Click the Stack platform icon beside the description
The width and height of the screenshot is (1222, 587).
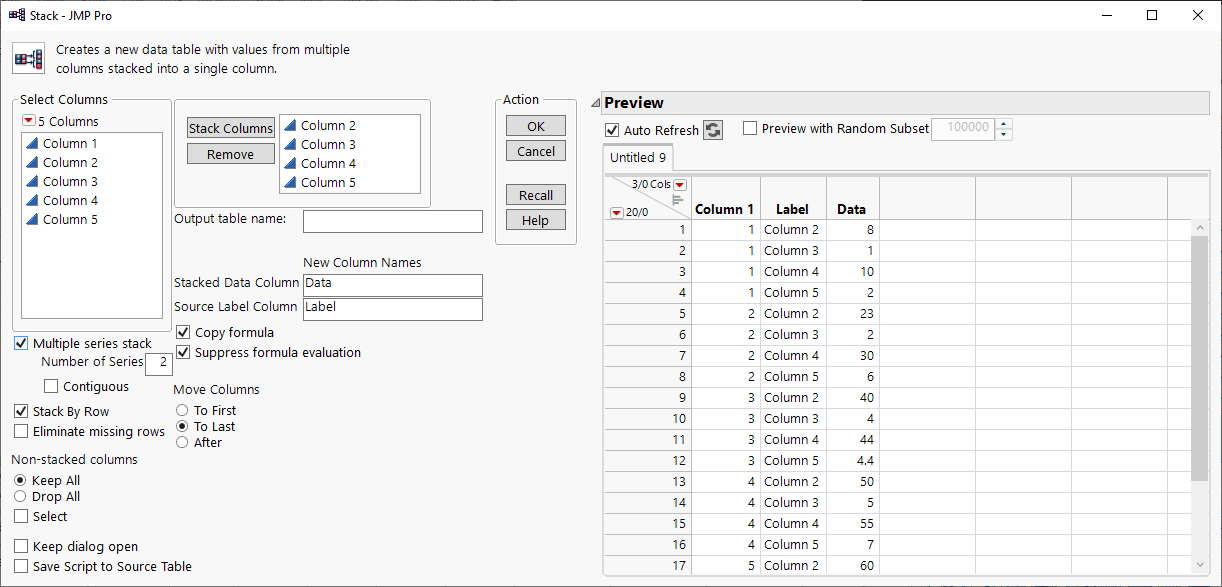28,59
